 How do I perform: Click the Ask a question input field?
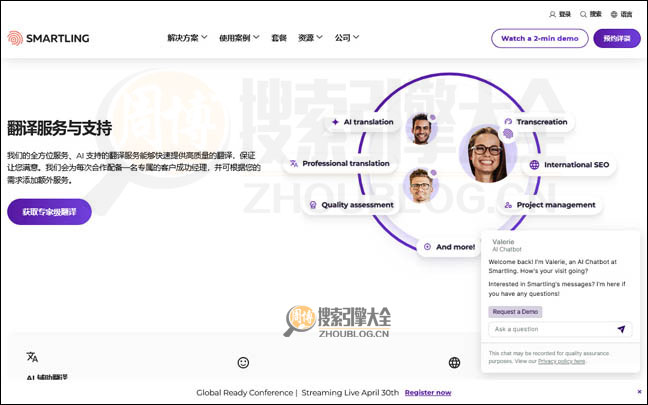coord(560,329)
